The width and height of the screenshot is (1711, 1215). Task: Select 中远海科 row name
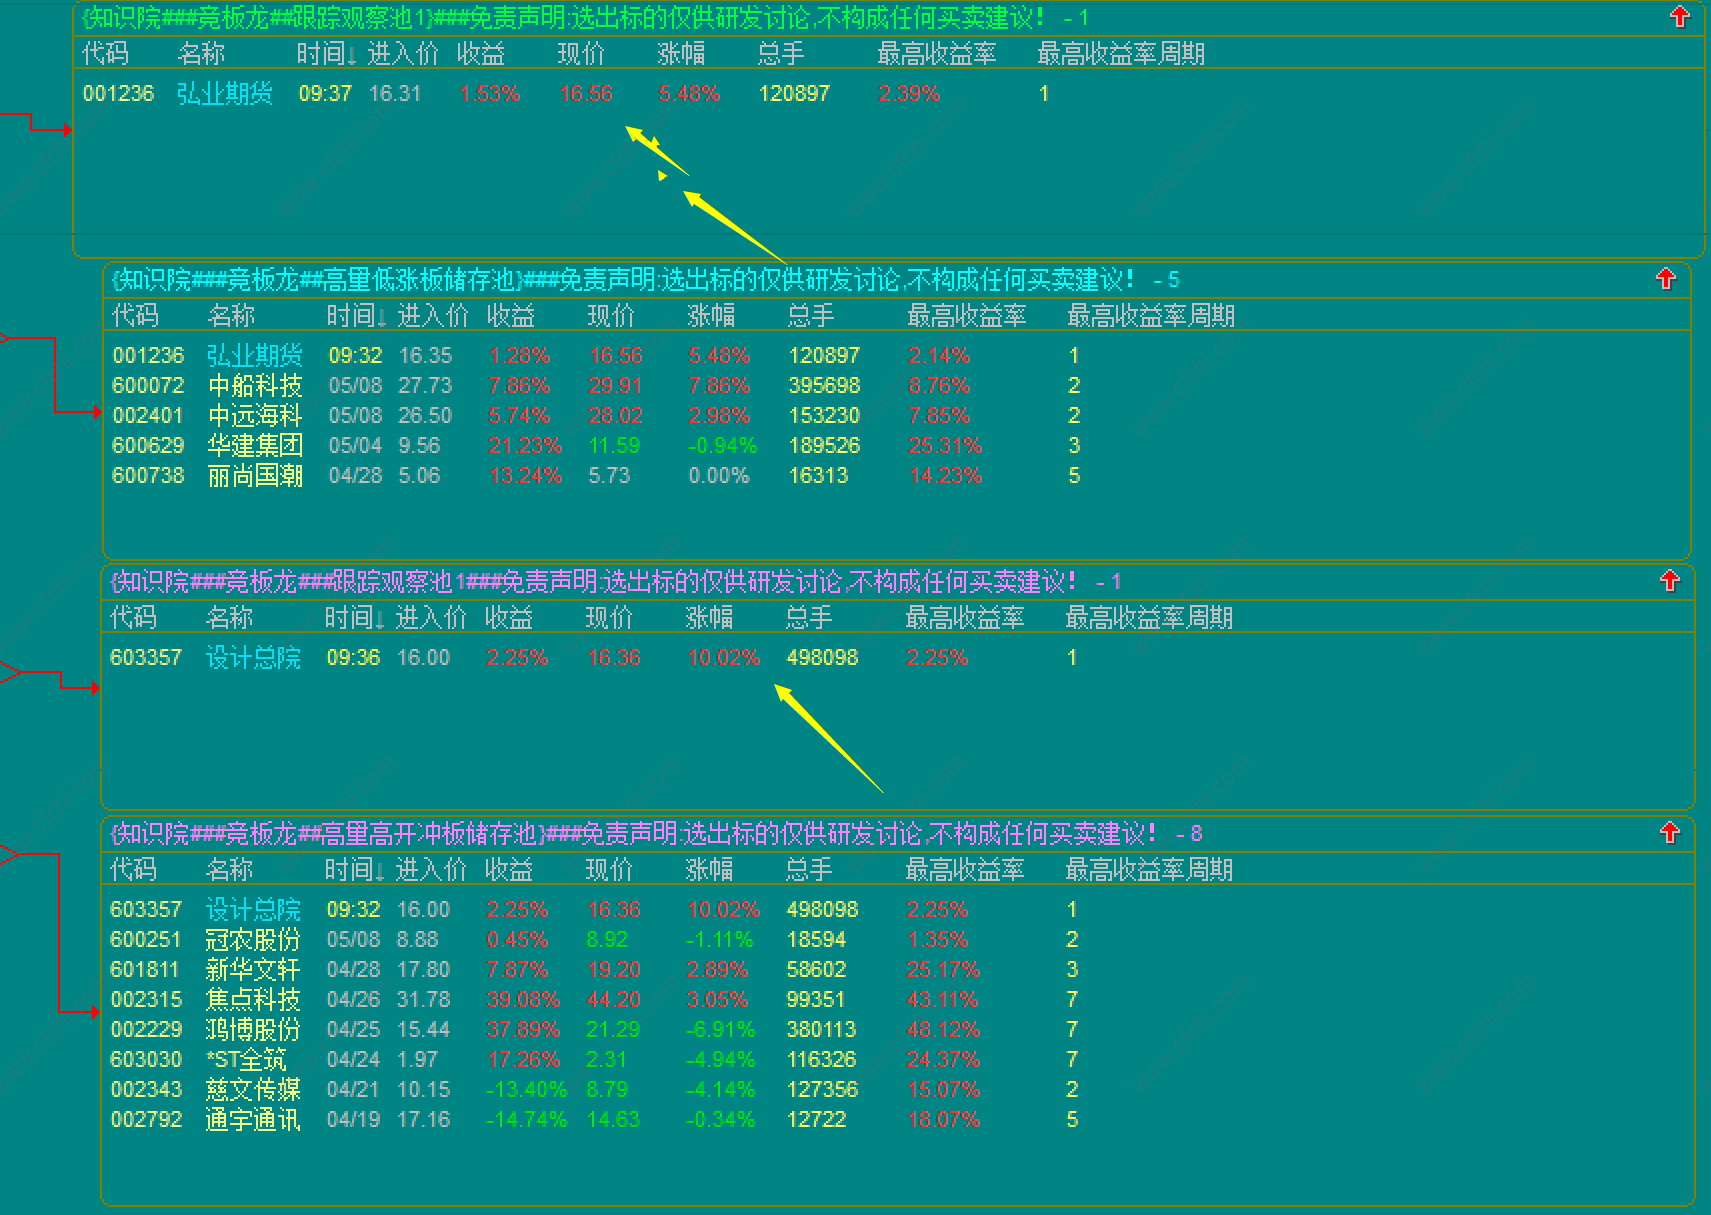click(255, 416)
